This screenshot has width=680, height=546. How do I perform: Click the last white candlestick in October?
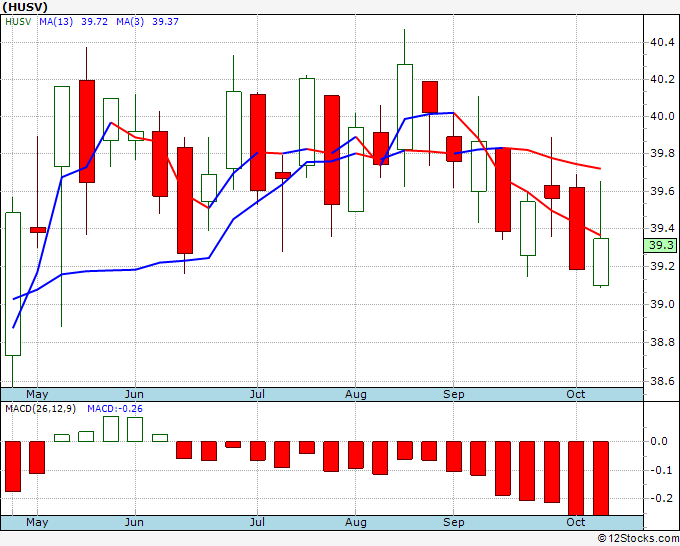(x=601, y=262)
